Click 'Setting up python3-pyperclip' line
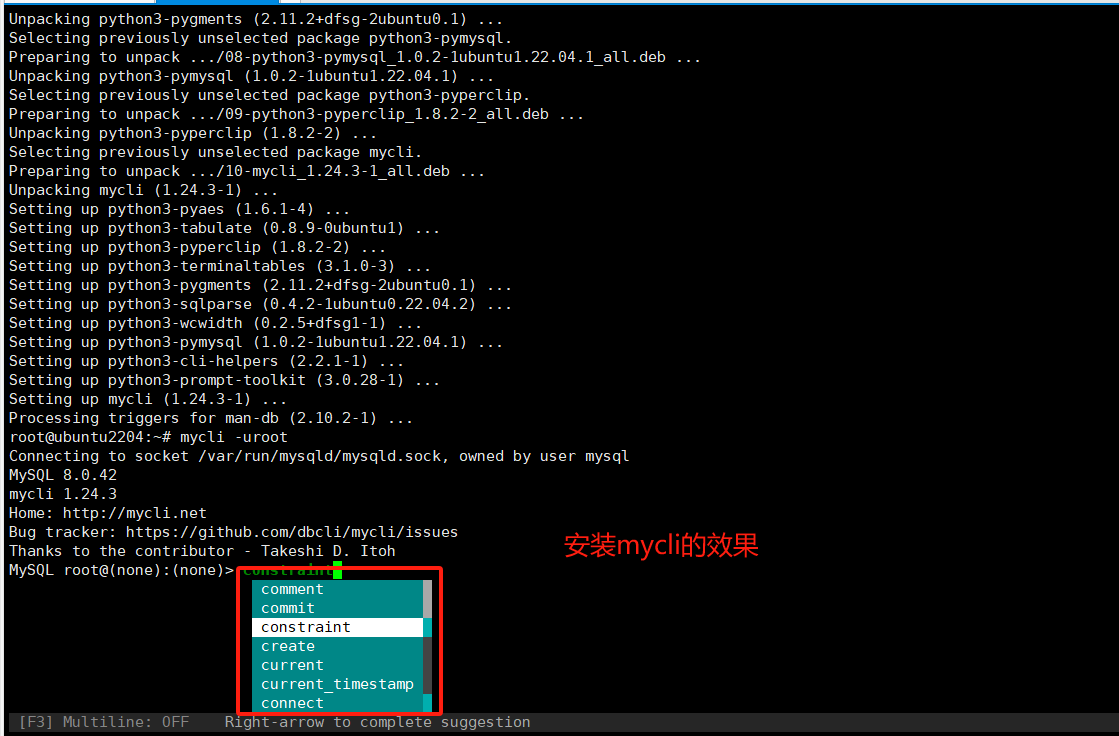Screen dimensions: 1119x736 [197, 247]
